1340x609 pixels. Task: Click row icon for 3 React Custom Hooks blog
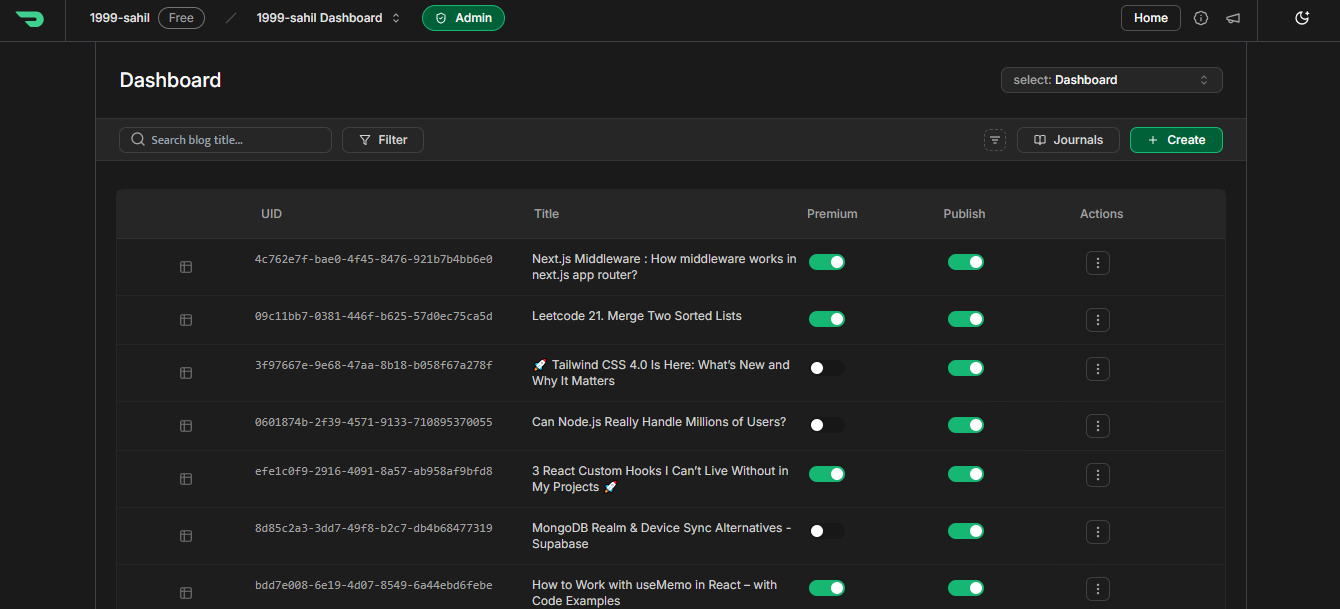pos(186,479)
